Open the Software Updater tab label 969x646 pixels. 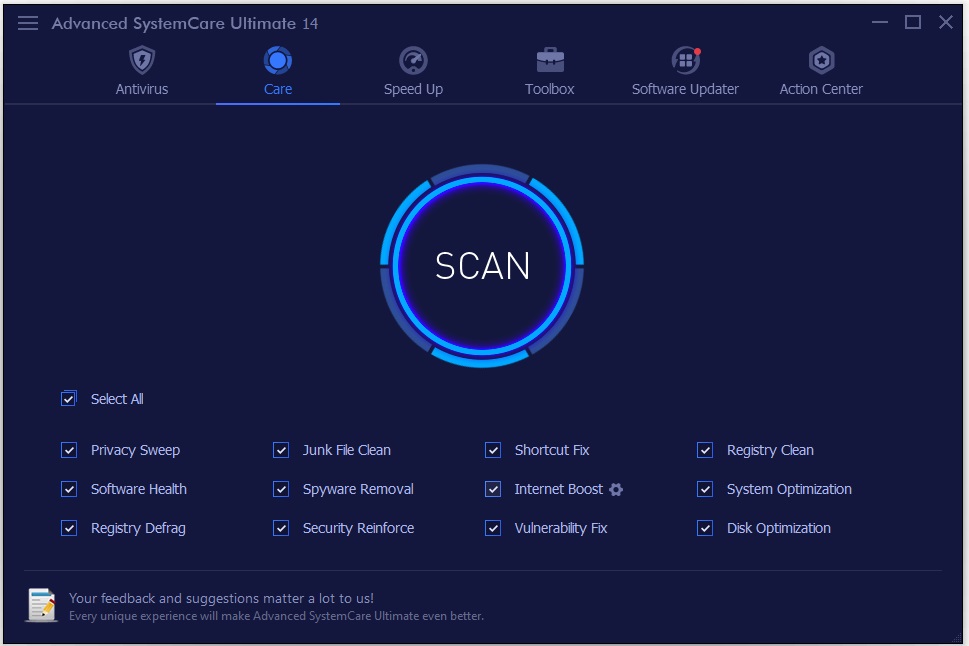pos(685,89)
